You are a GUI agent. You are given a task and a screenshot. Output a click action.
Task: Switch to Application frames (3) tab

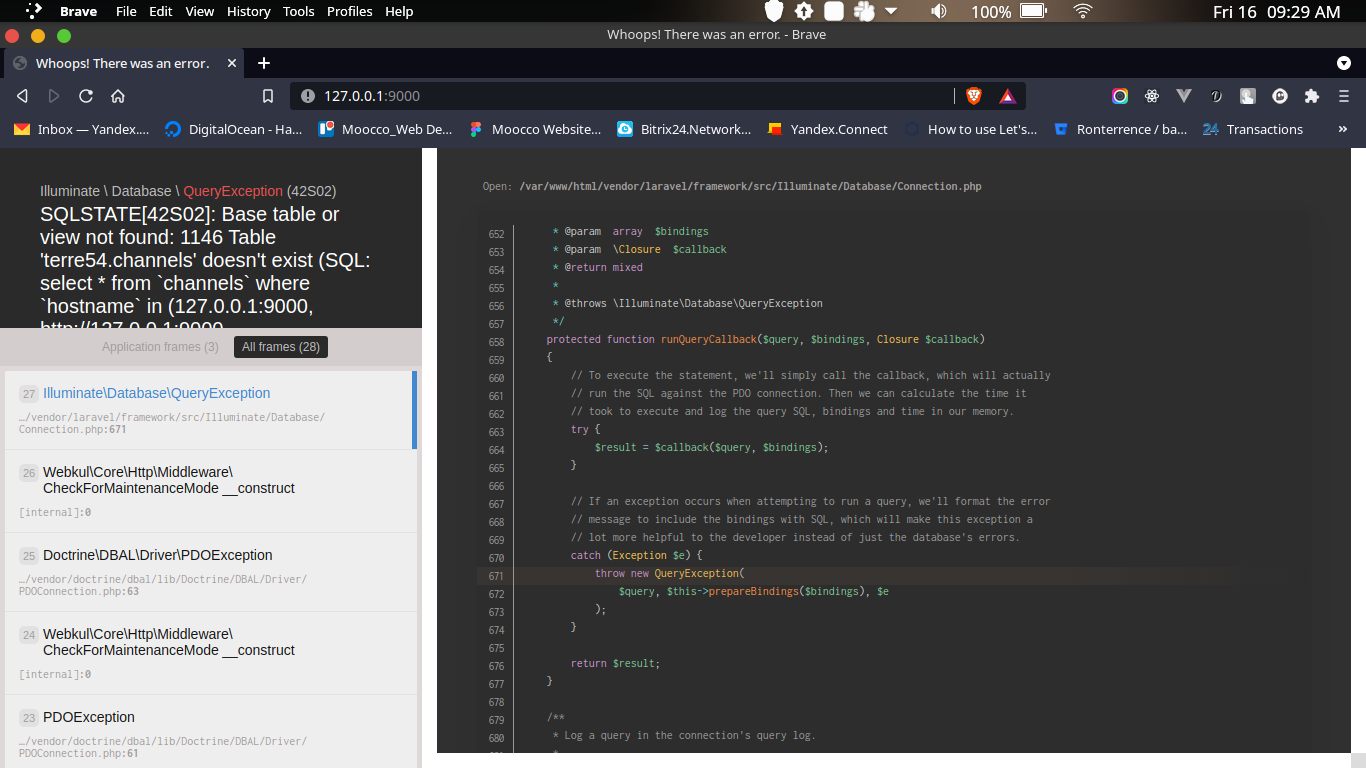[160, 347]
